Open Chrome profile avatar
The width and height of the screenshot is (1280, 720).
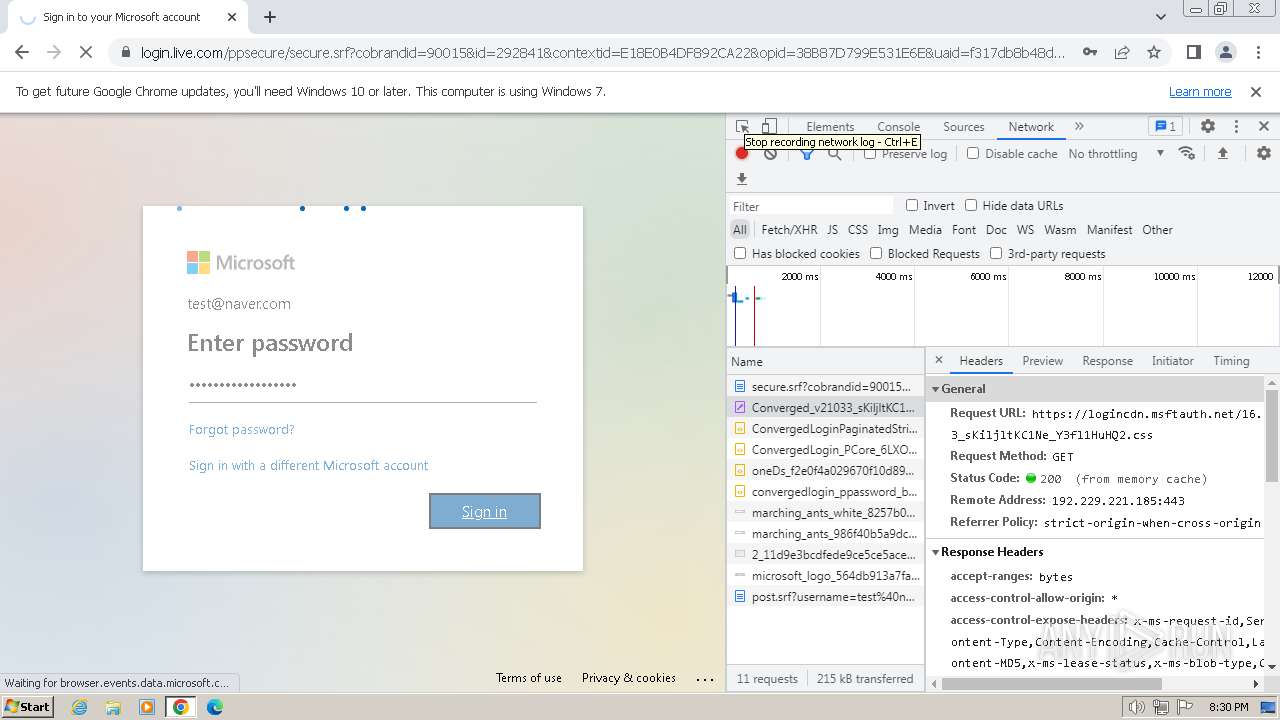coord(1225,52)
